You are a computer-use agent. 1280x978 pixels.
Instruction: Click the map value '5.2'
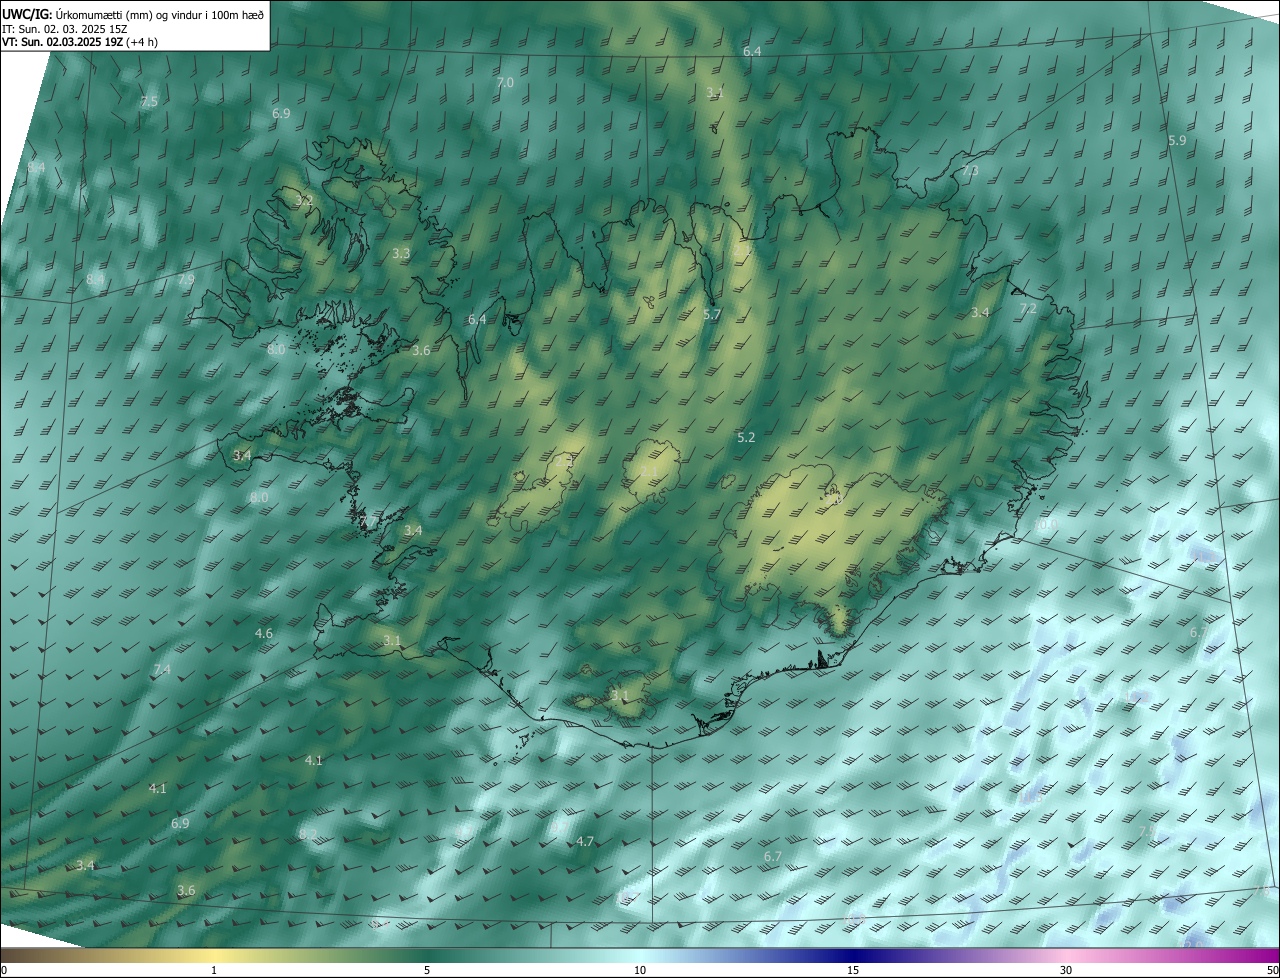coord(746,438)
